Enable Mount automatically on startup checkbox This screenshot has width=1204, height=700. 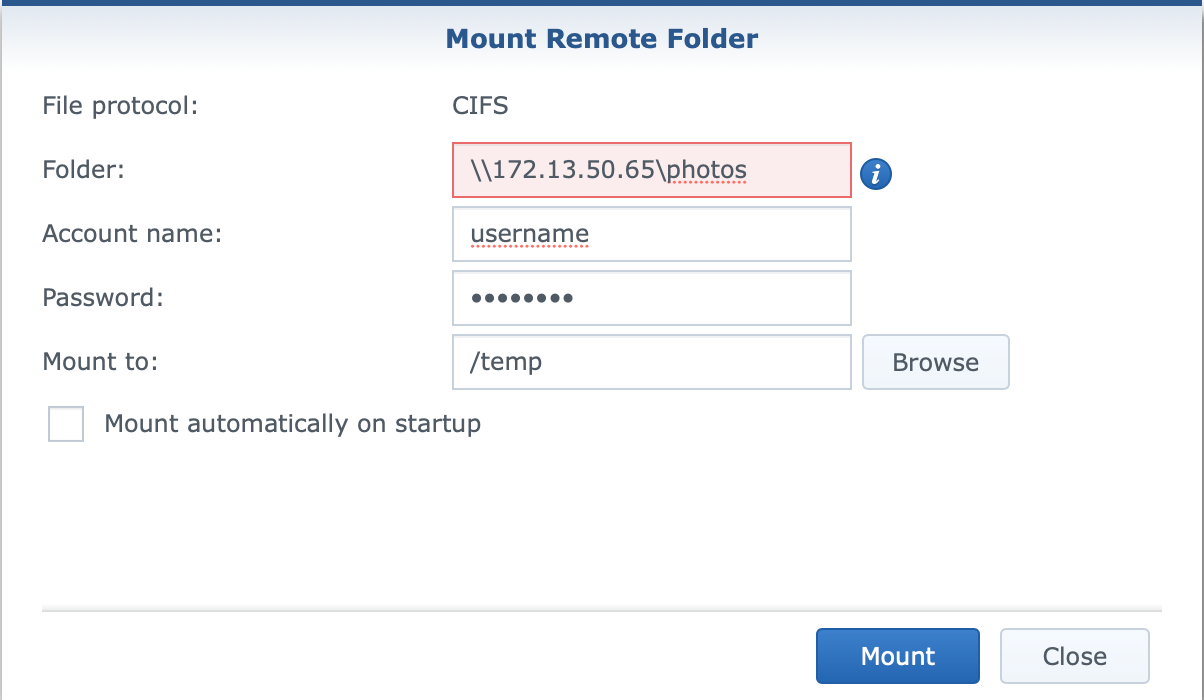tap(66, 424)
